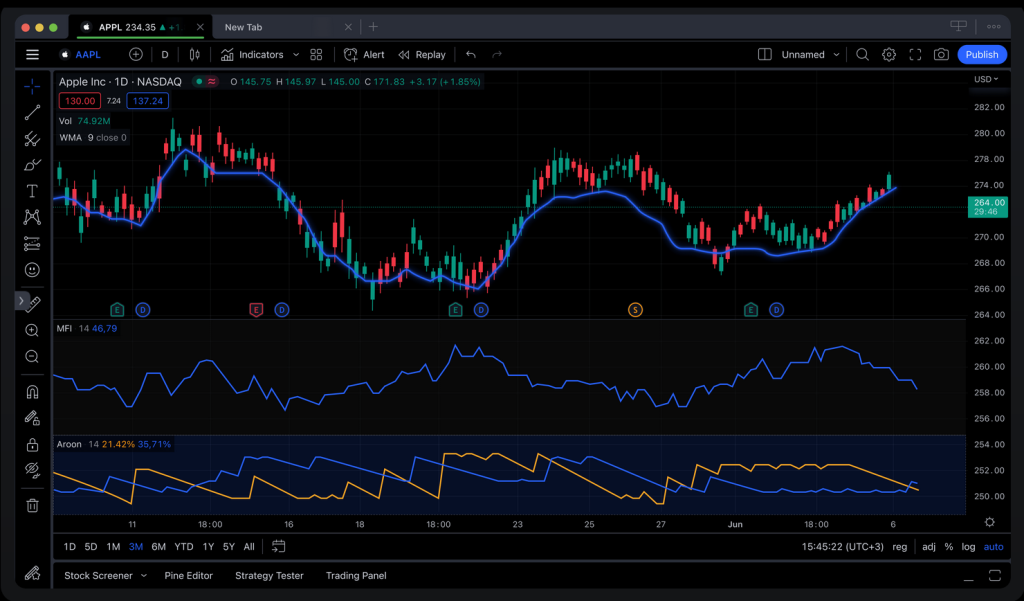Toggle lock all drawing tools
The width and height of the screenshot is (1024, 601).
(32, 445)
